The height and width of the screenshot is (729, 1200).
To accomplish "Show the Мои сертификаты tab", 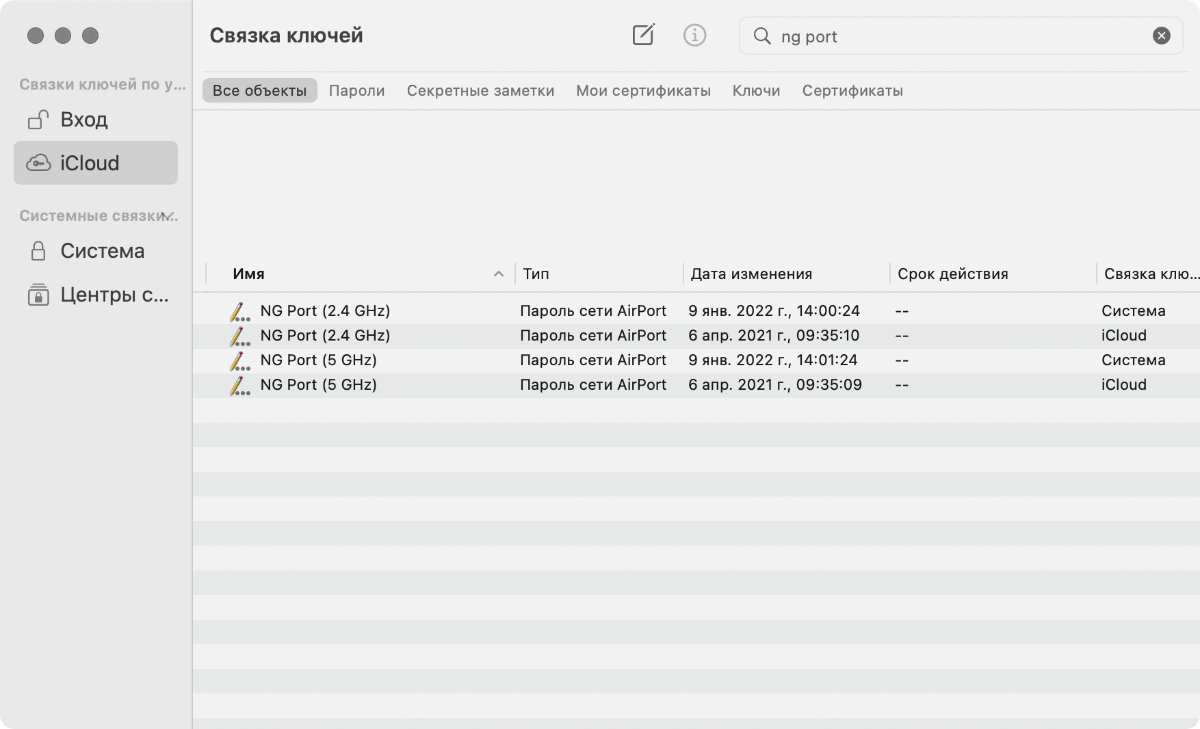I will pos(643,91).
